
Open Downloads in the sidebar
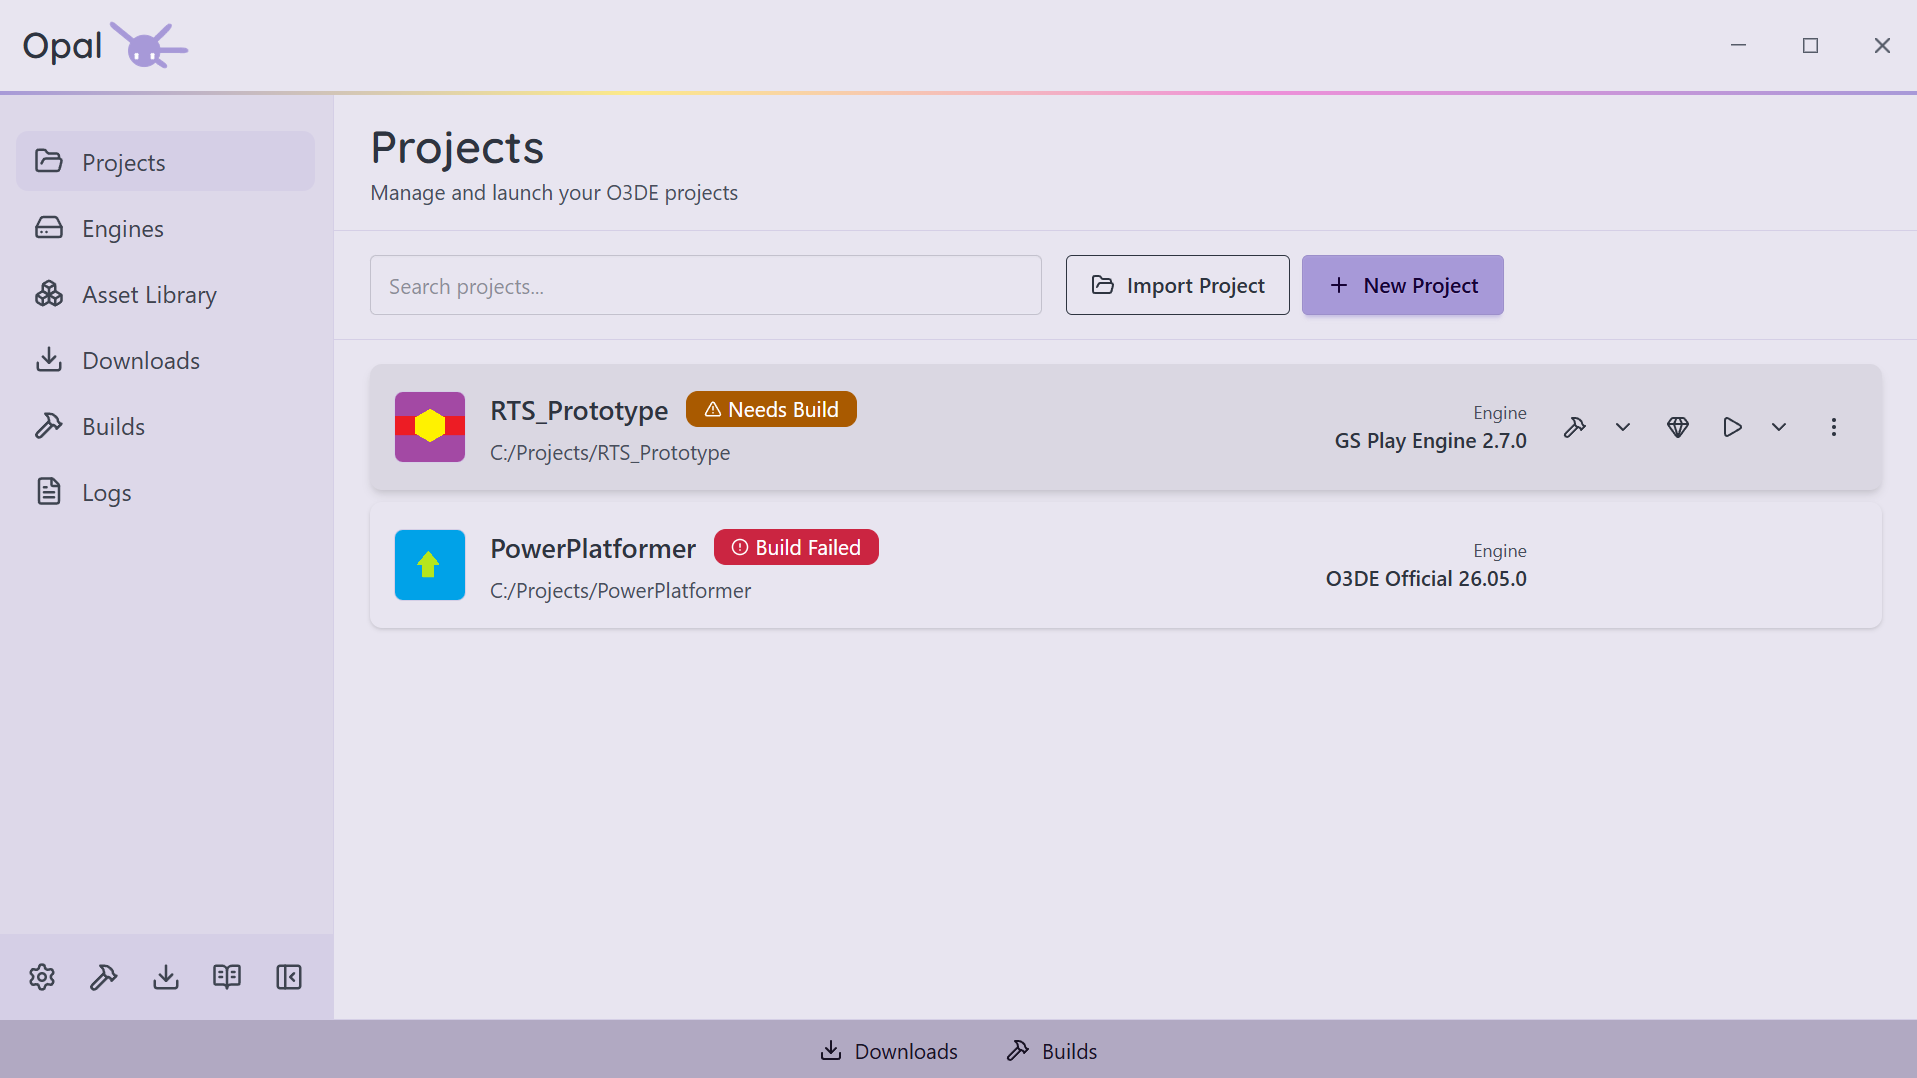pos(165,360)
